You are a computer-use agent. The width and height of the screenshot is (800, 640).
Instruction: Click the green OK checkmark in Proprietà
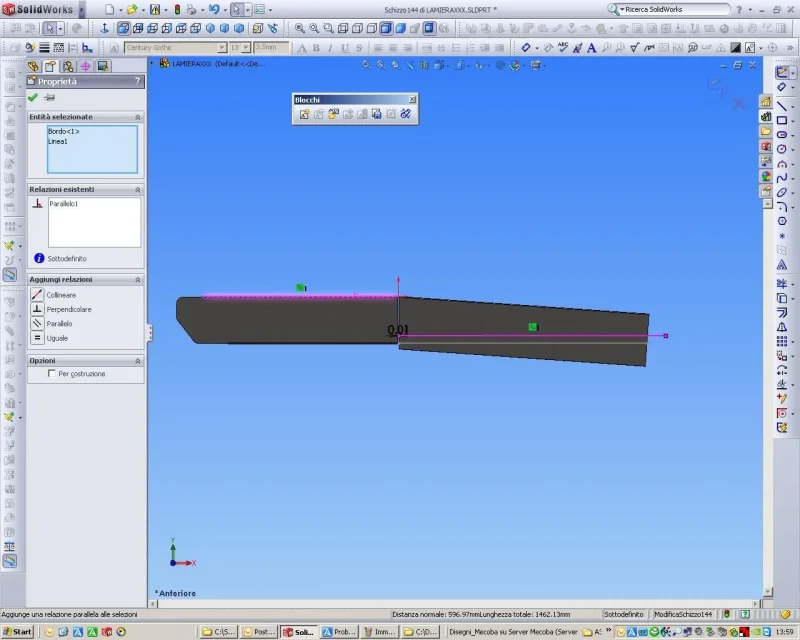(x=33, y=97)
